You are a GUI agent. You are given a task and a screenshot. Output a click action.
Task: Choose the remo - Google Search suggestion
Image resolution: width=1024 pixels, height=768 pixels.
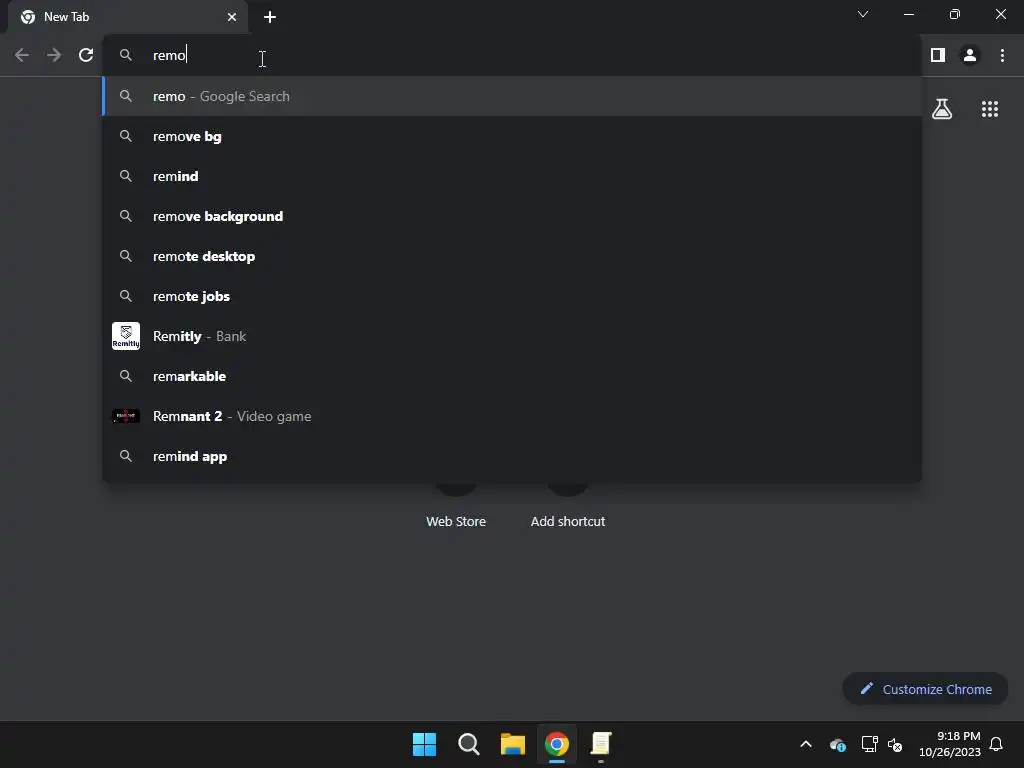(x=512, y=97)
